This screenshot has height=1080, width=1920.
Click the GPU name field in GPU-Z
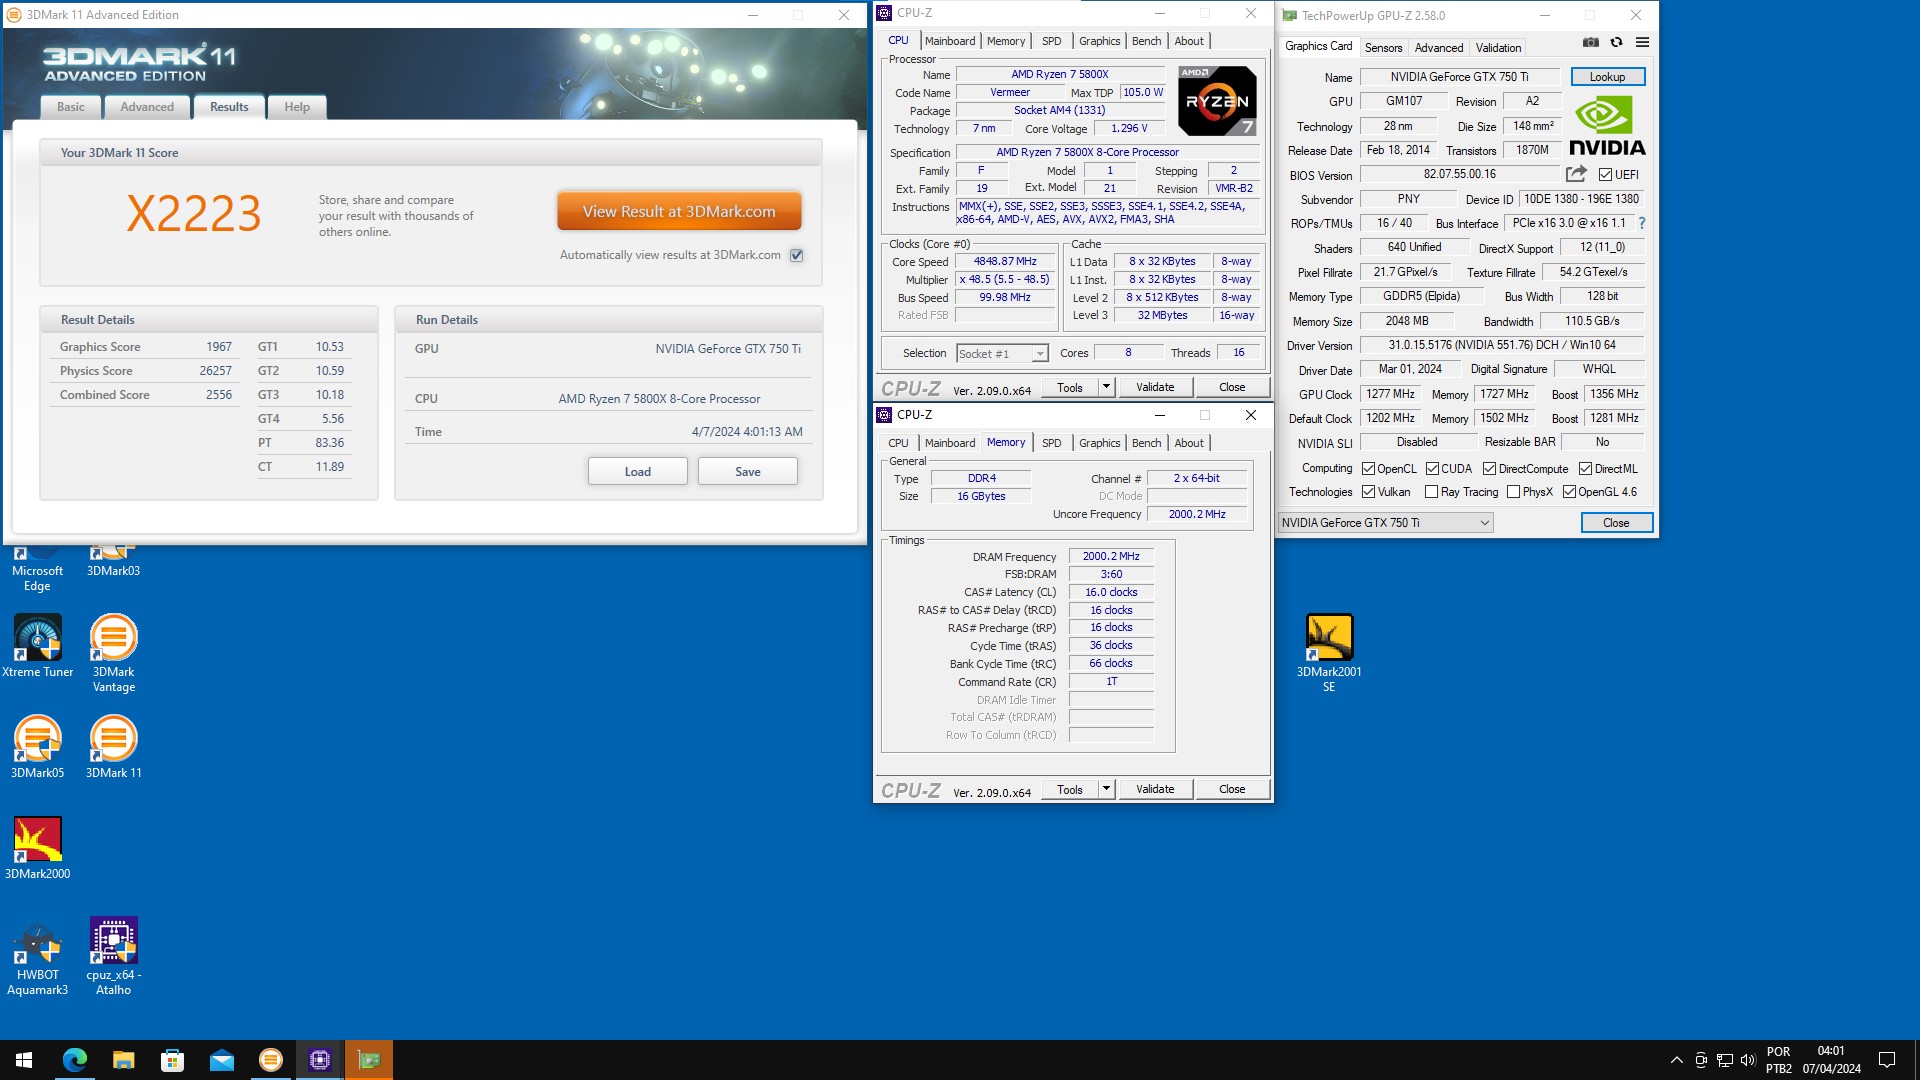pyautogui.click(x=1459, y=77)
